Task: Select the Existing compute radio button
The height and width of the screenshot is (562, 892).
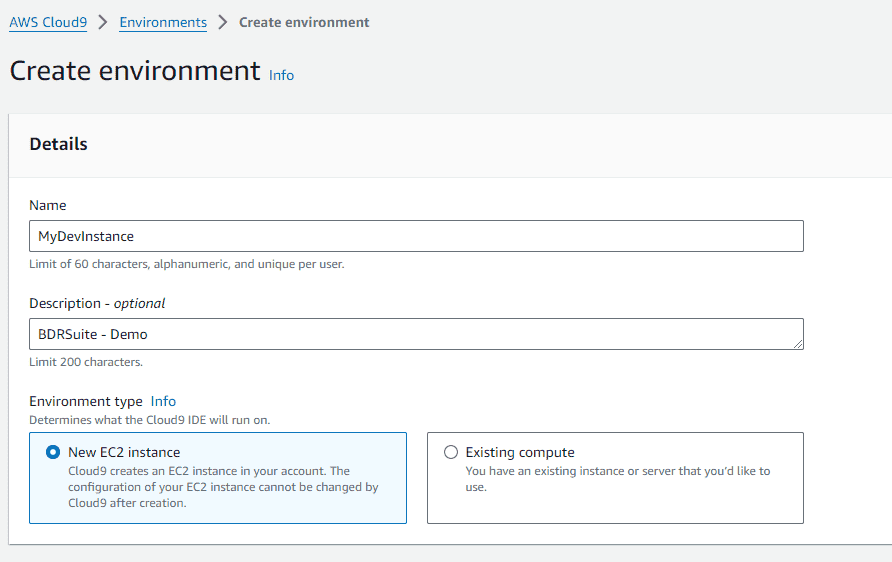Action: pyautogui.click(x=451, y=452)
